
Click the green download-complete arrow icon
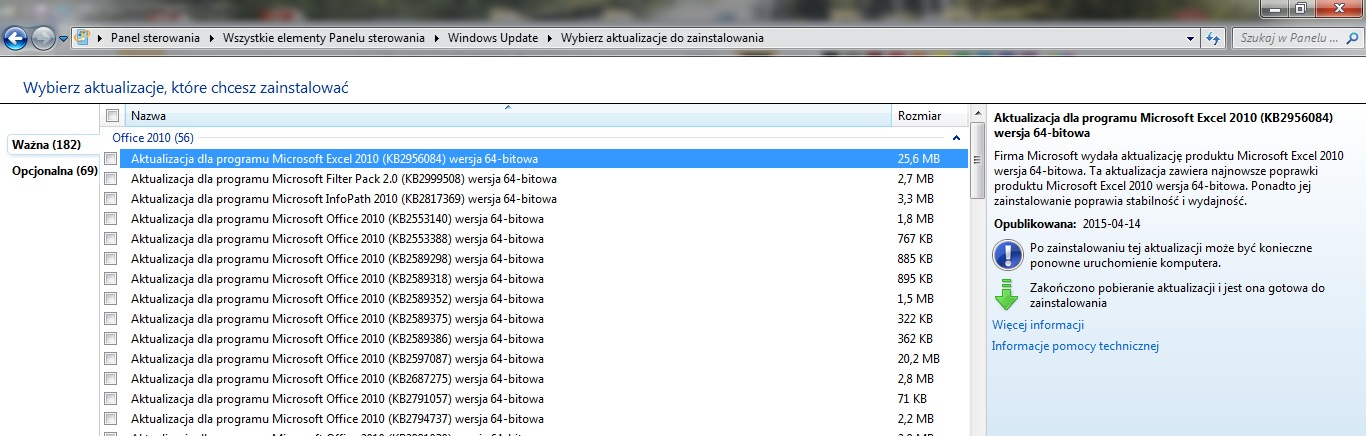(x=1006, y=295)
